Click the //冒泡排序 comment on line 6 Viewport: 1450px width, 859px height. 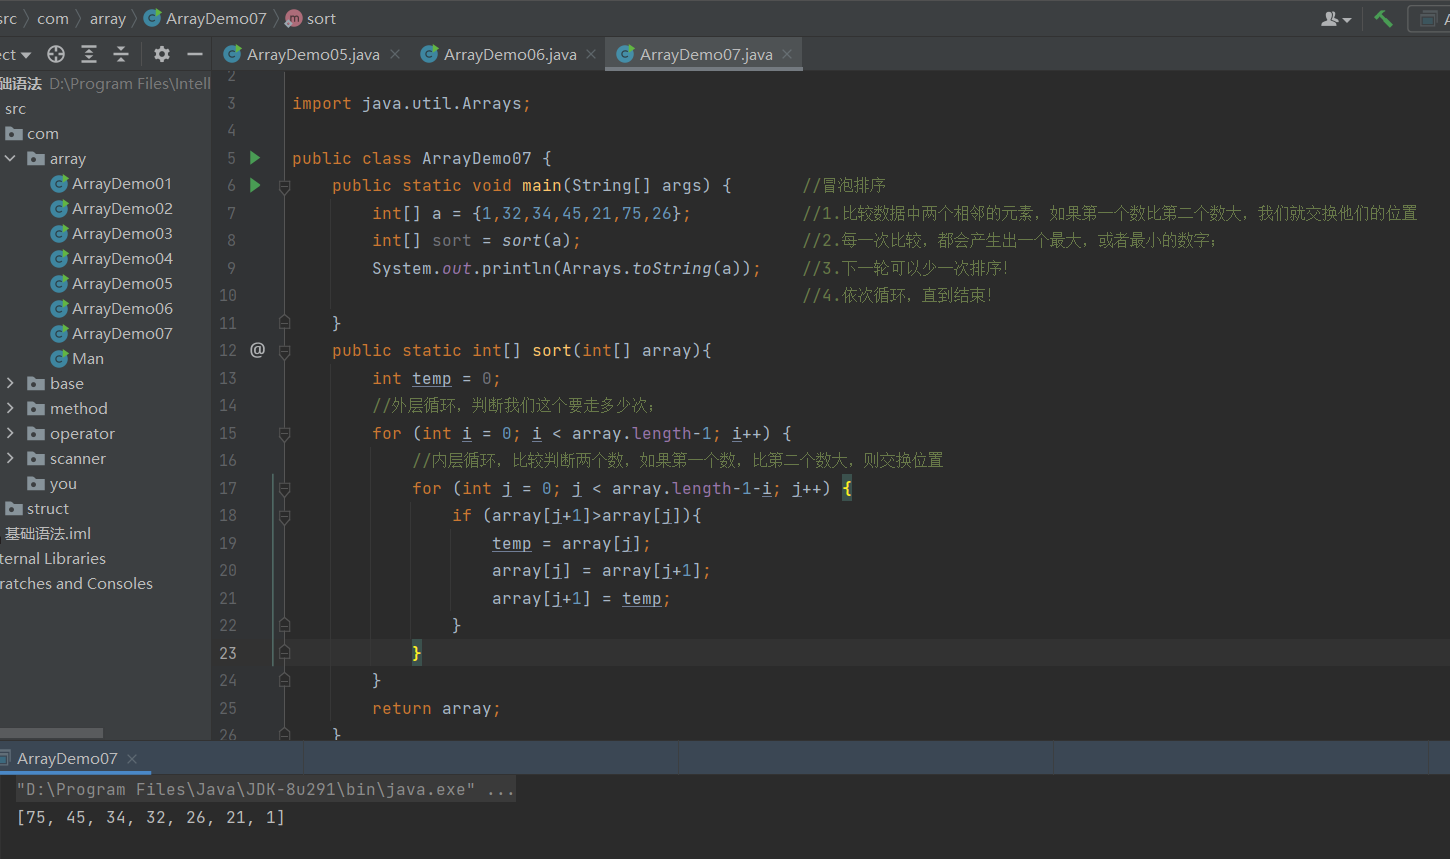click(x=844, y=186)
